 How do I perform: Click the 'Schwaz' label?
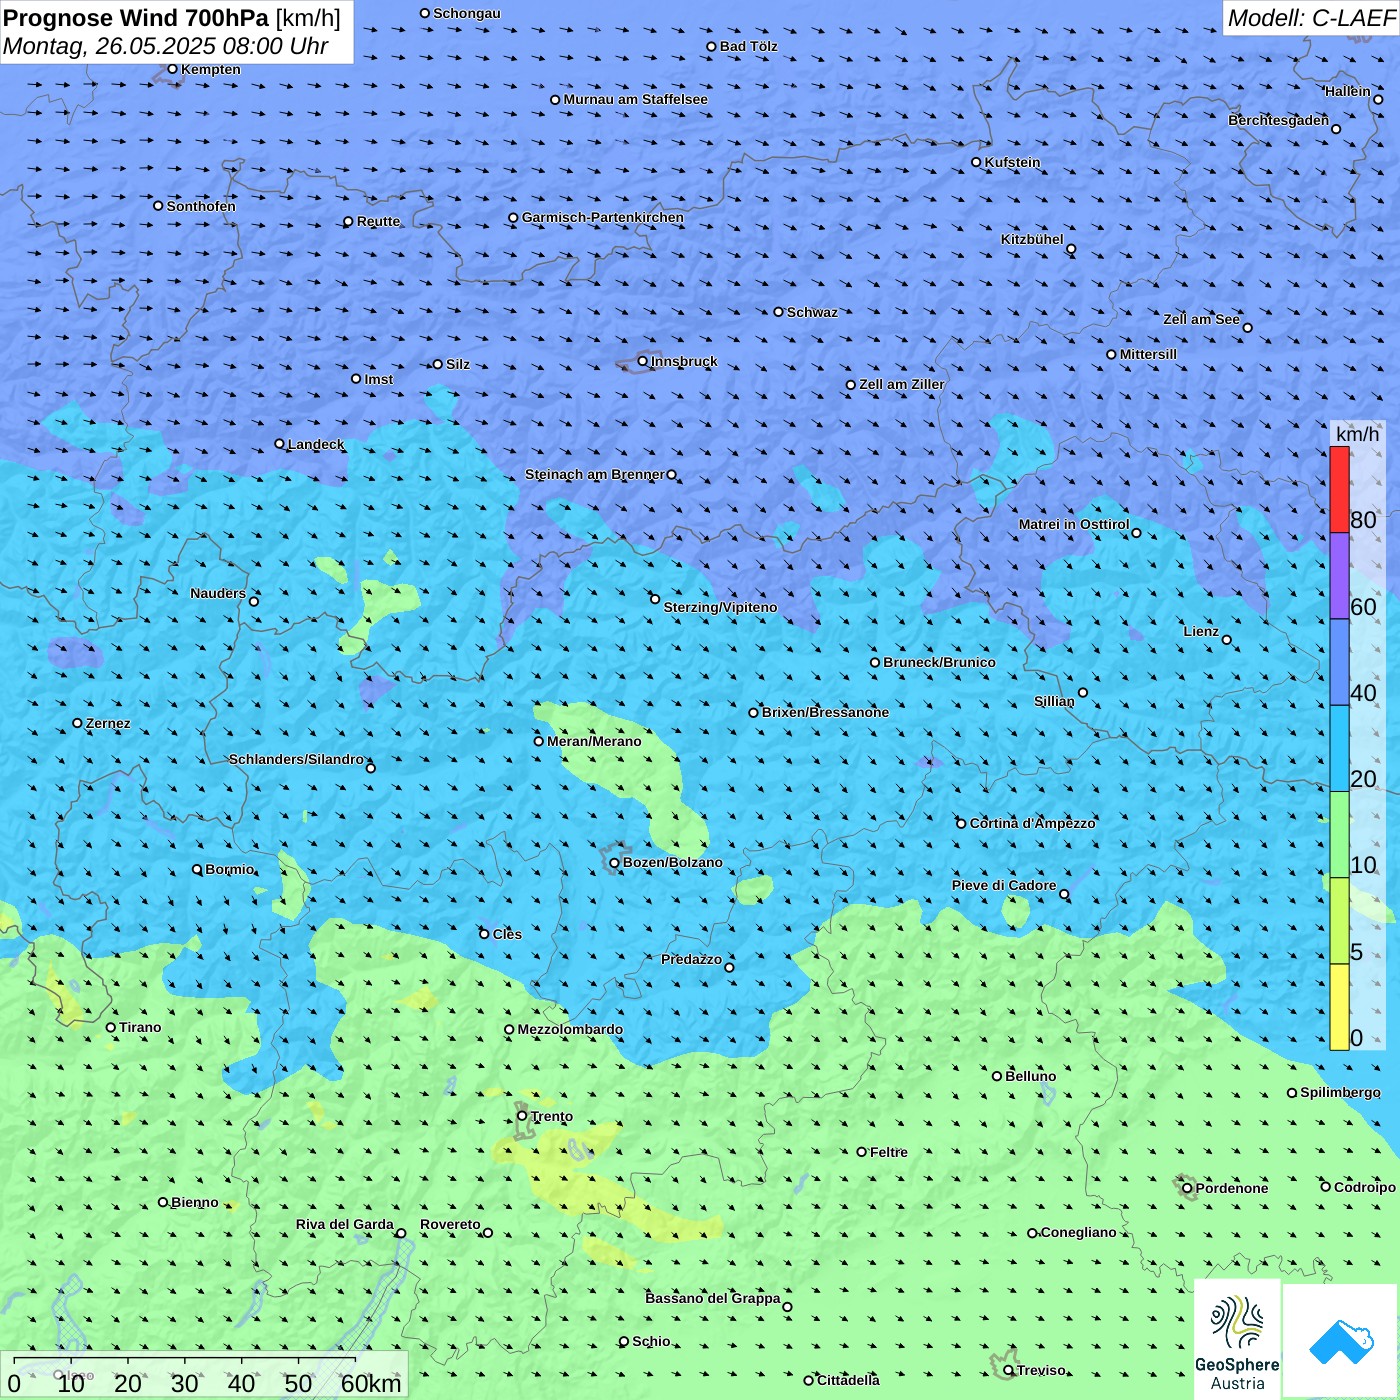[x=812, y=312]
